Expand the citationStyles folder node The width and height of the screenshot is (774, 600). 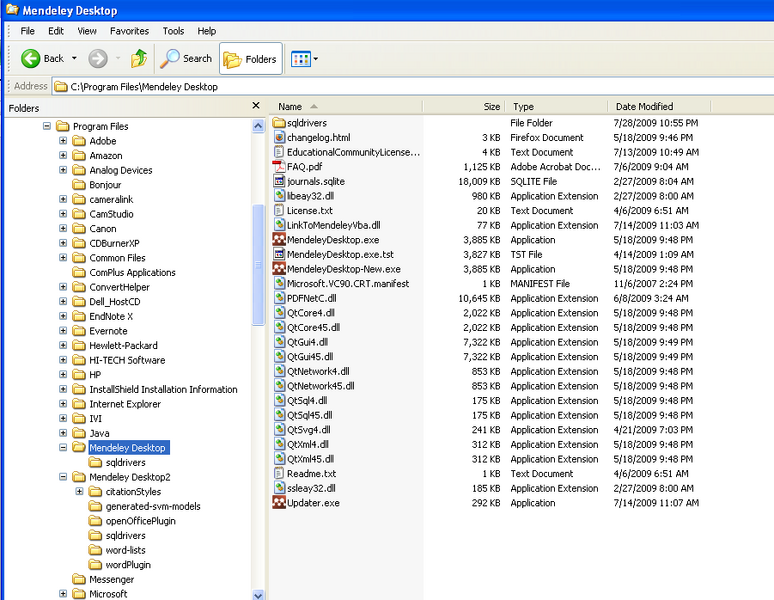point(79,491)
